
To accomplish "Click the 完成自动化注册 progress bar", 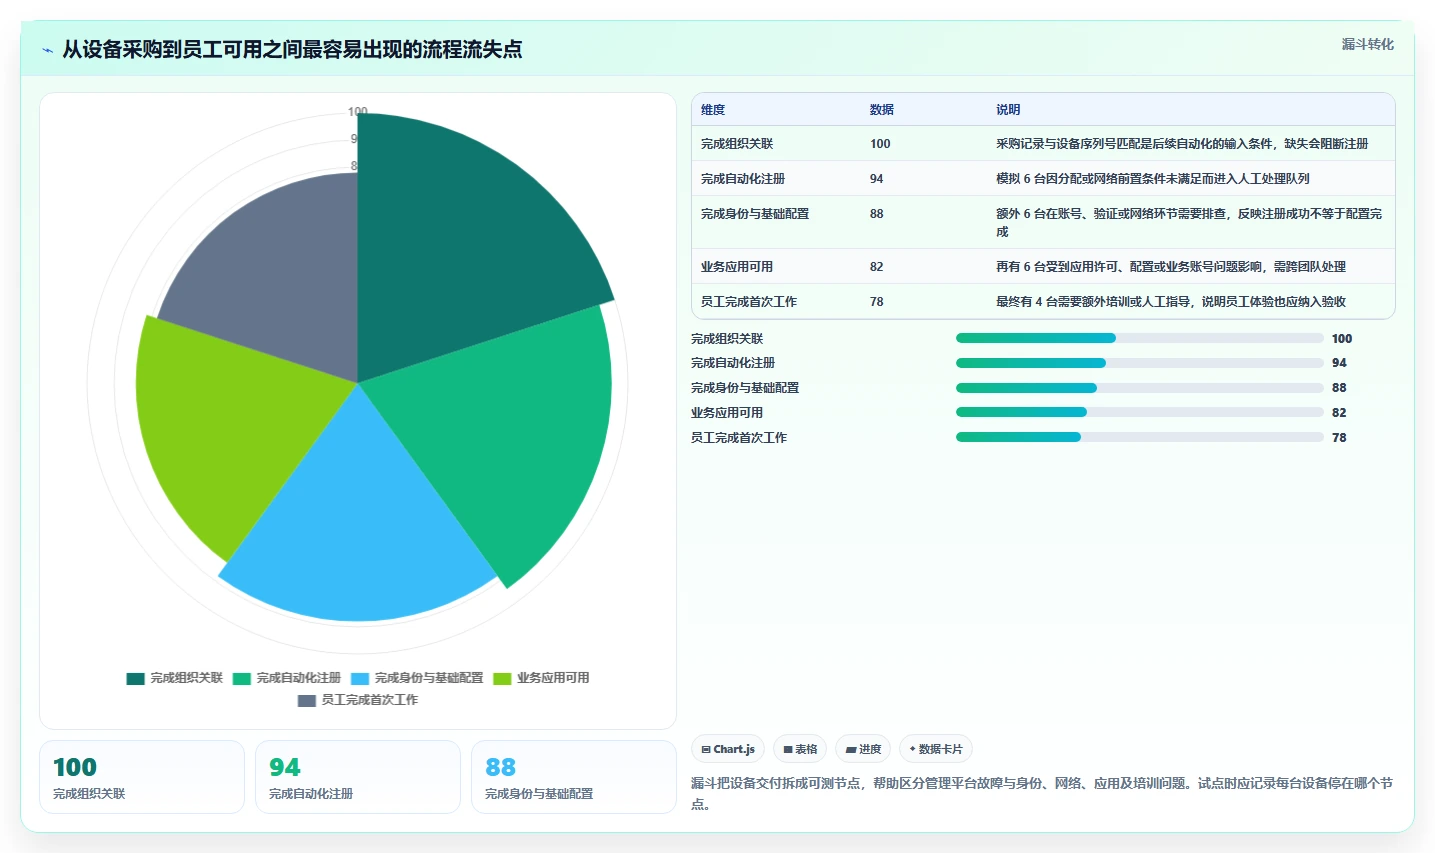I will (x=1140, y=363).
